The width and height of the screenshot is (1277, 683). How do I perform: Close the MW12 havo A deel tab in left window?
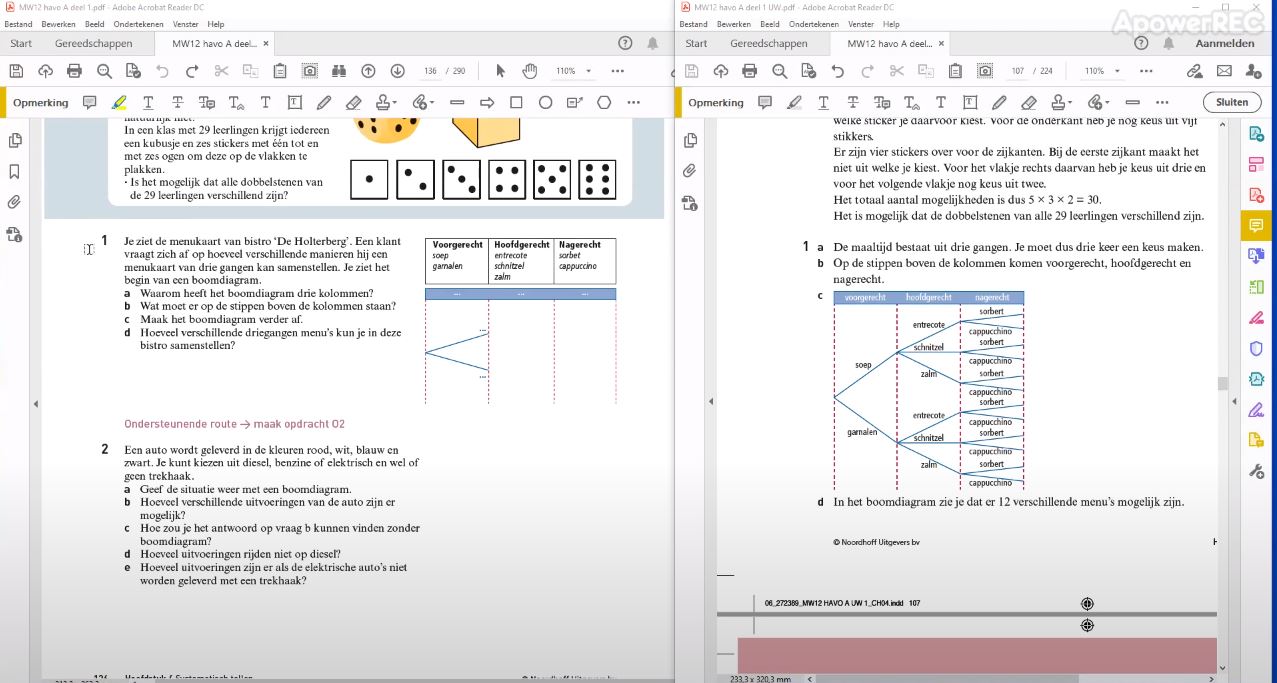point(265,43)
